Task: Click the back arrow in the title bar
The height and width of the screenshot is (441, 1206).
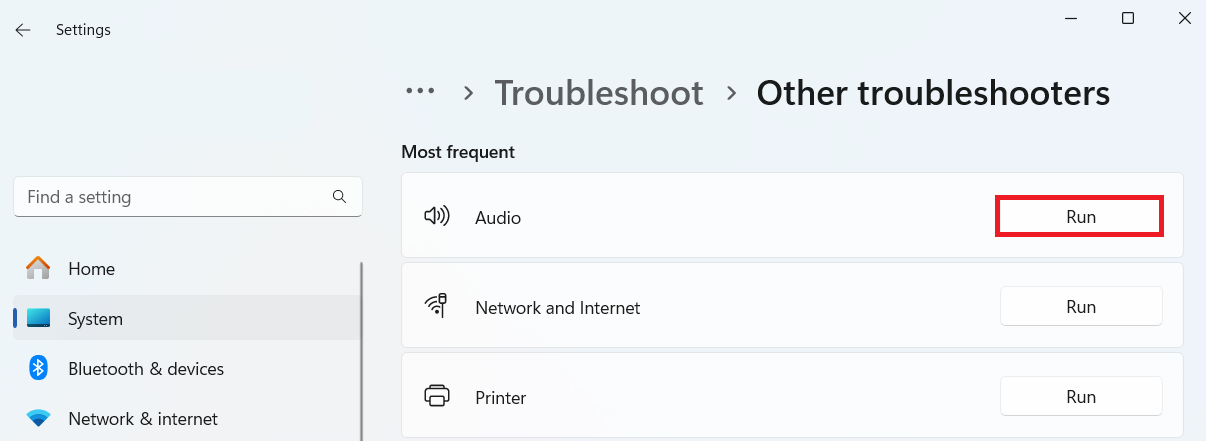Action: coord(23,30)
